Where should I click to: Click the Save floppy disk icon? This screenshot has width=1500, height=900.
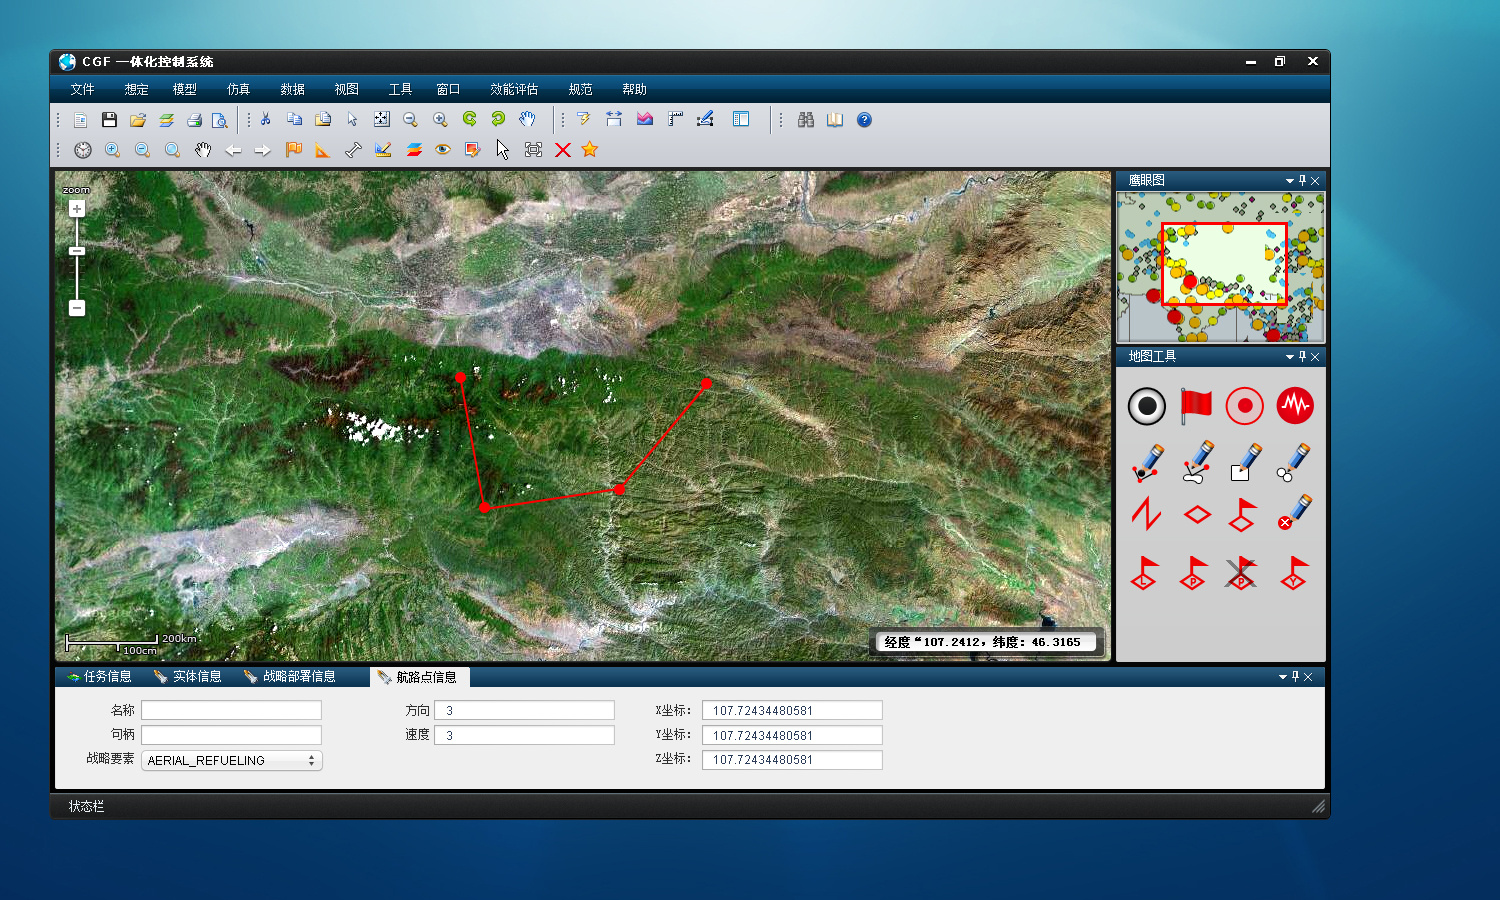(109, 120)
